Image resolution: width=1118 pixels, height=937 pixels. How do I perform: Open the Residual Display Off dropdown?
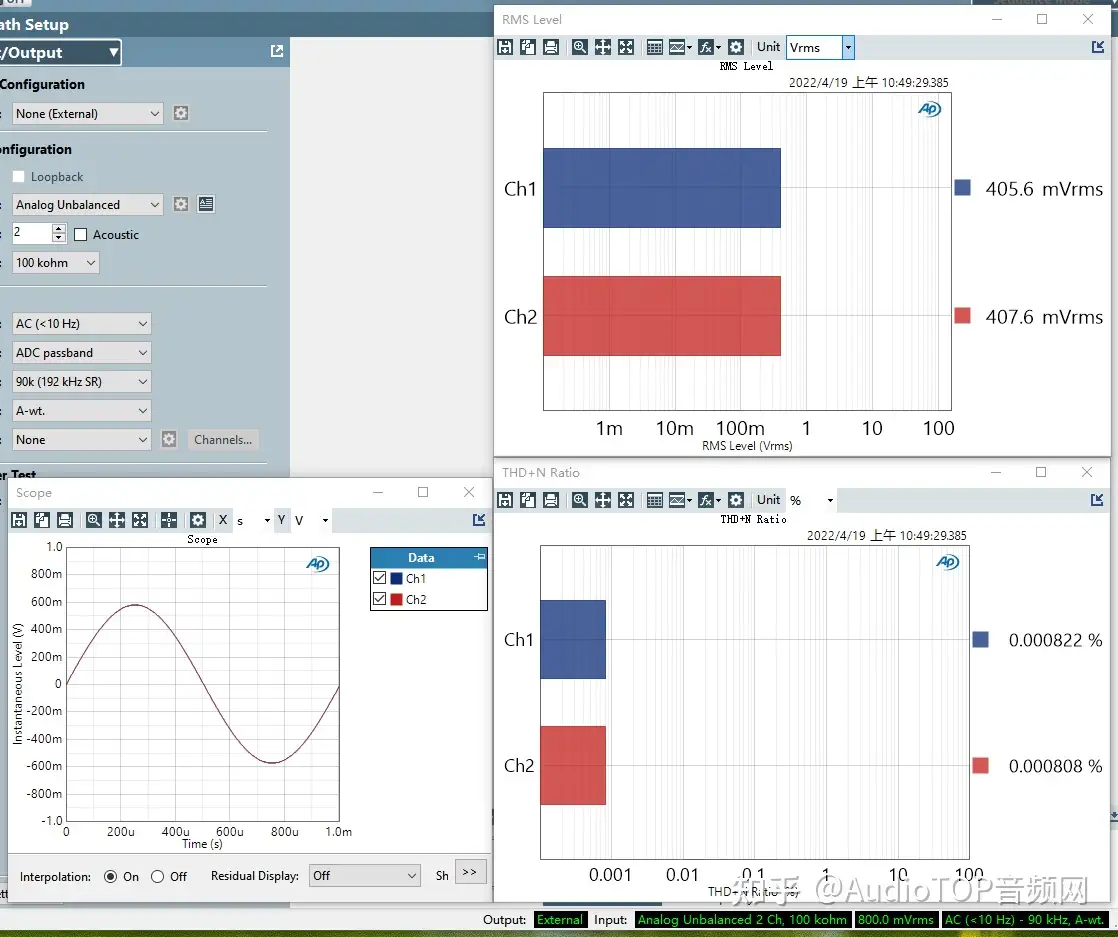point(364,876)
